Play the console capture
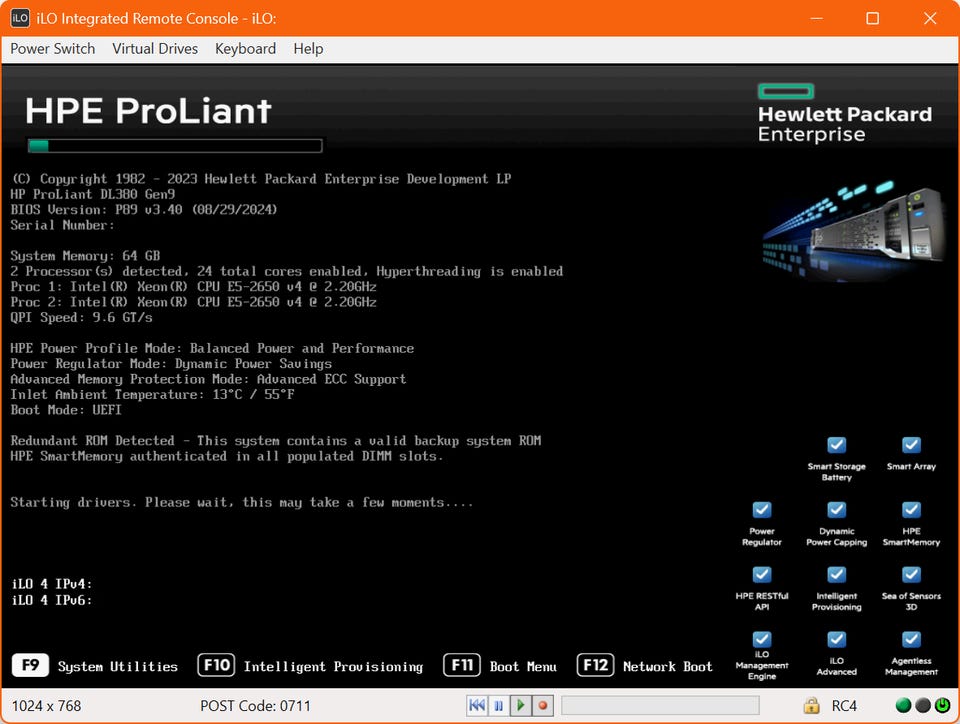Viewport: 960px width, 724px height. coord(520,706)
